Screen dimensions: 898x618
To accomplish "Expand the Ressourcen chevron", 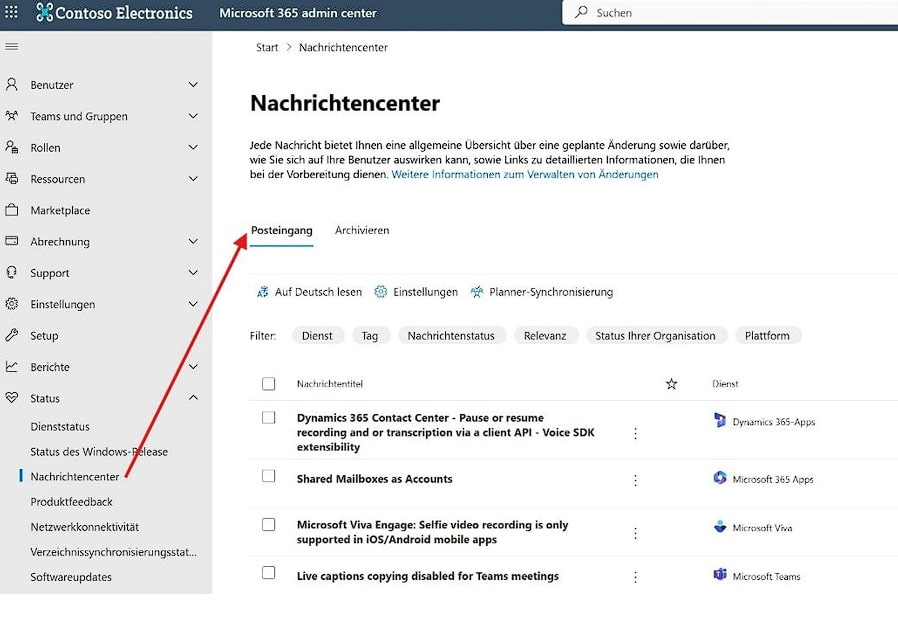I will 194,178.
